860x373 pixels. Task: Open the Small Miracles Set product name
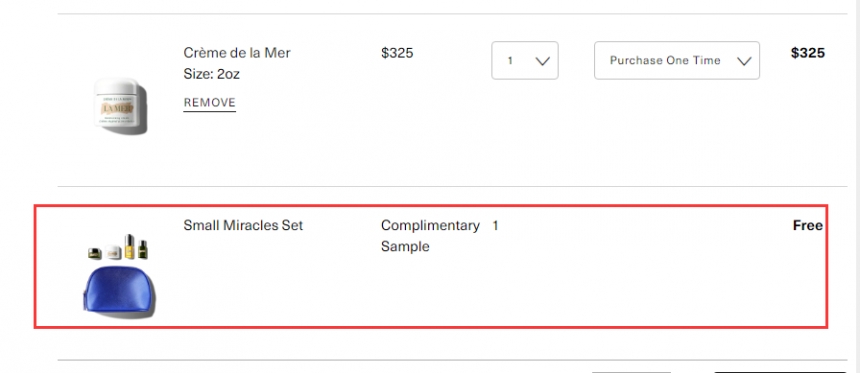tap(243, 225)
